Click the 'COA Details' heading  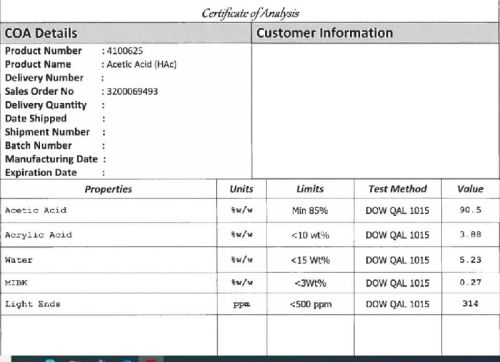coord(41,33)
